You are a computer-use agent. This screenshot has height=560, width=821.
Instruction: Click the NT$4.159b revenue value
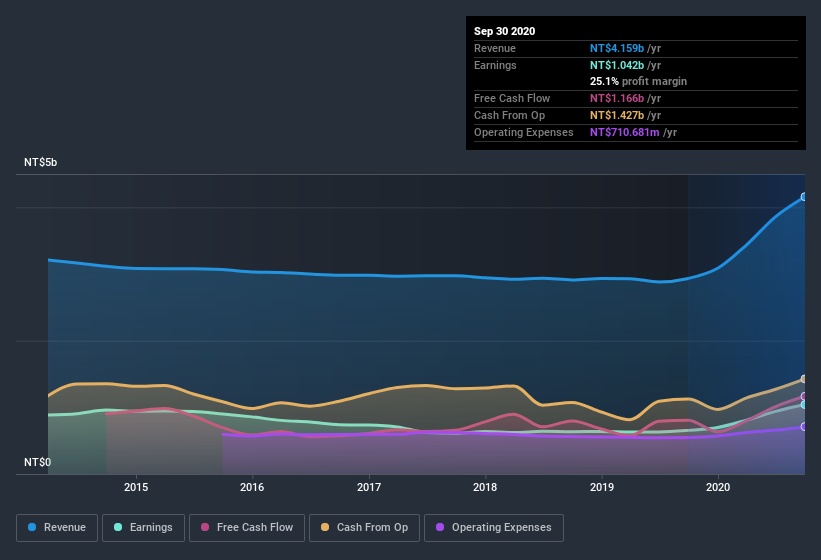point(617,48)
